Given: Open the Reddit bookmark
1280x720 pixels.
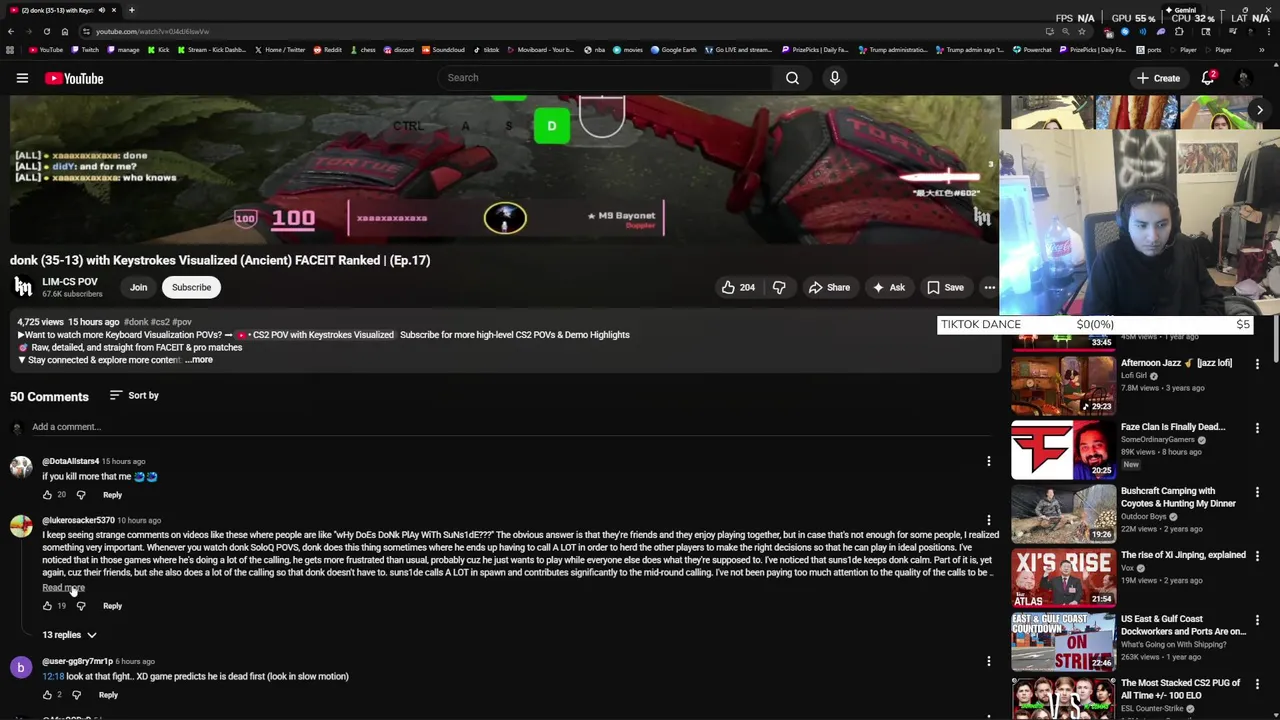Looking at the screenshot, I should pyautogui.click(x=328, y=50).
